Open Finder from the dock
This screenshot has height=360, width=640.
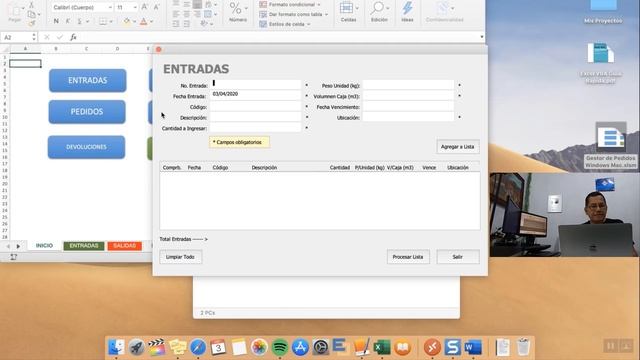pyautogui.click(x=116, y=347)
